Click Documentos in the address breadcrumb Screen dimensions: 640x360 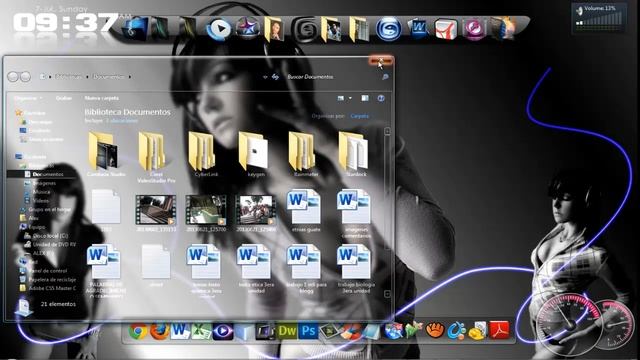point(108,77)
